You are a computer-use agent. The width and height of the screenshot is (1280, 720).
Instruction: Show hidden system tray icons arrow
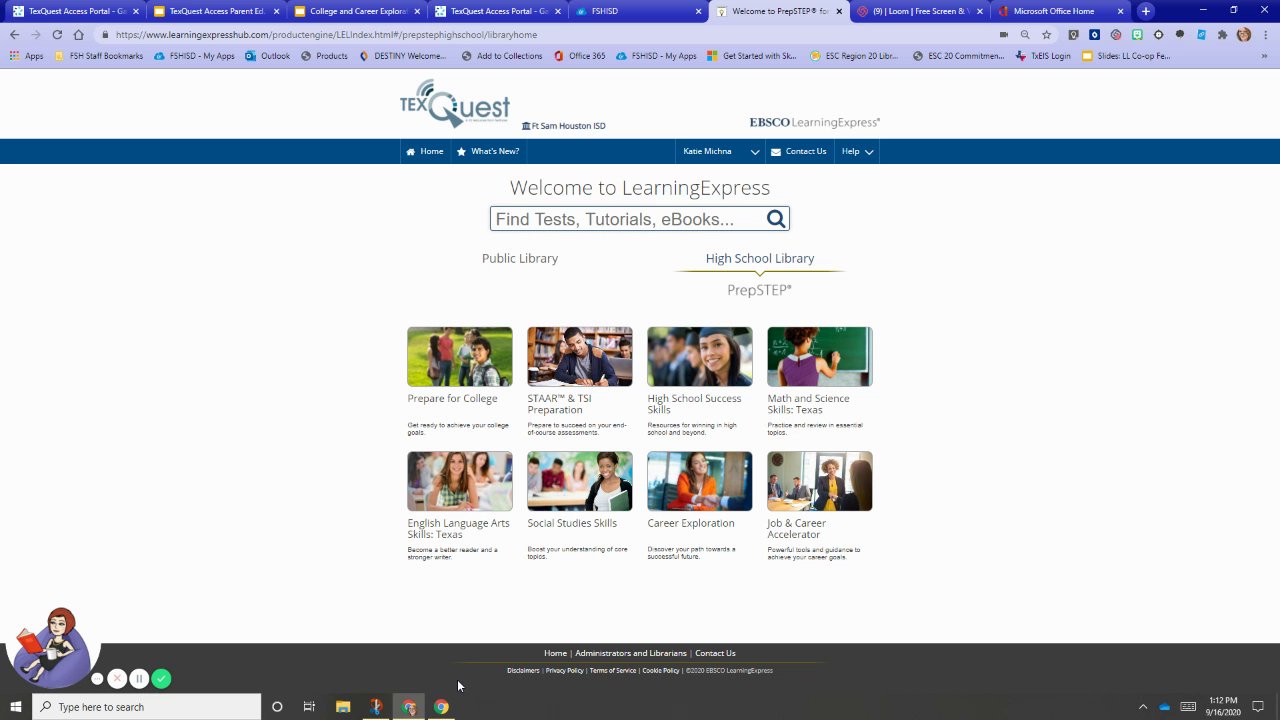coord(1143,707)
